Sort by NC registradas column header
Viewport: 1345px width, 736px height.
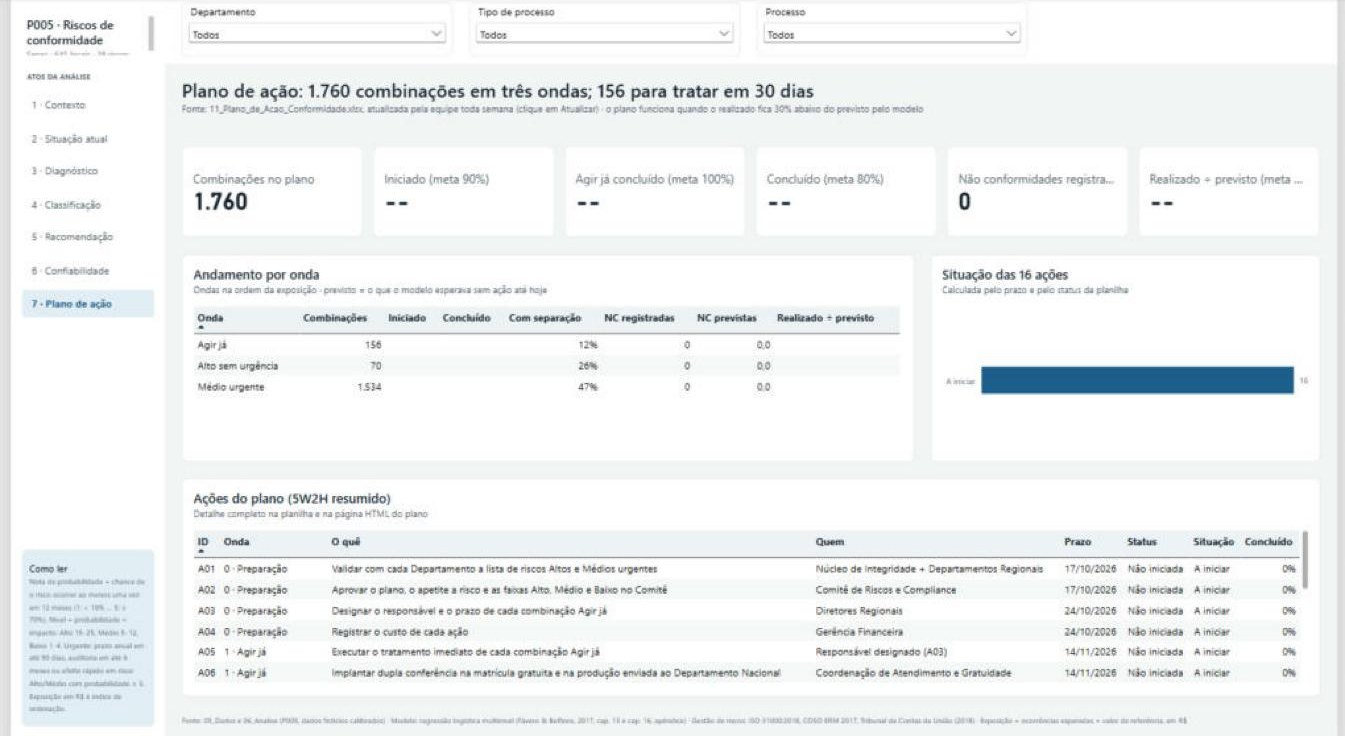tap(639, 318)
